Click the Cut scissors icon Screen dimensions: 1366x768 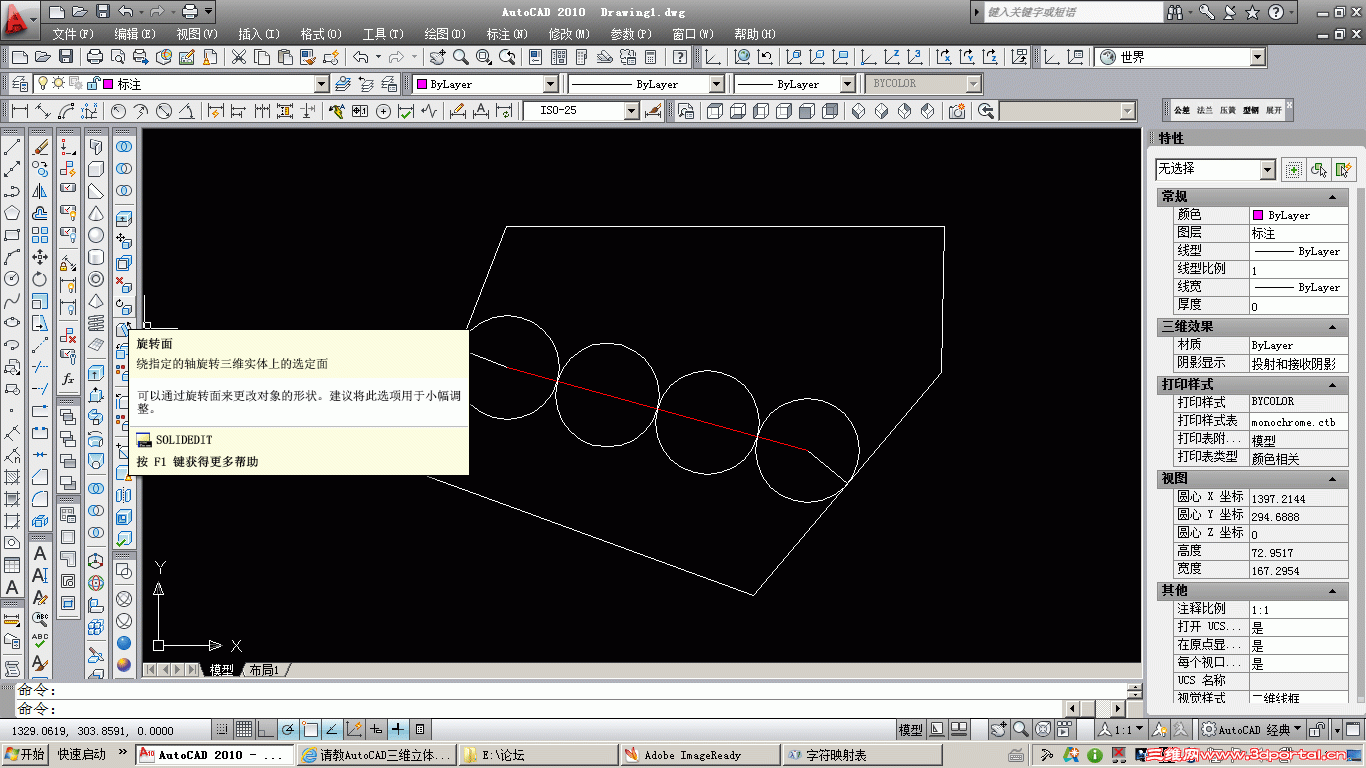click(x=239, y=57)
